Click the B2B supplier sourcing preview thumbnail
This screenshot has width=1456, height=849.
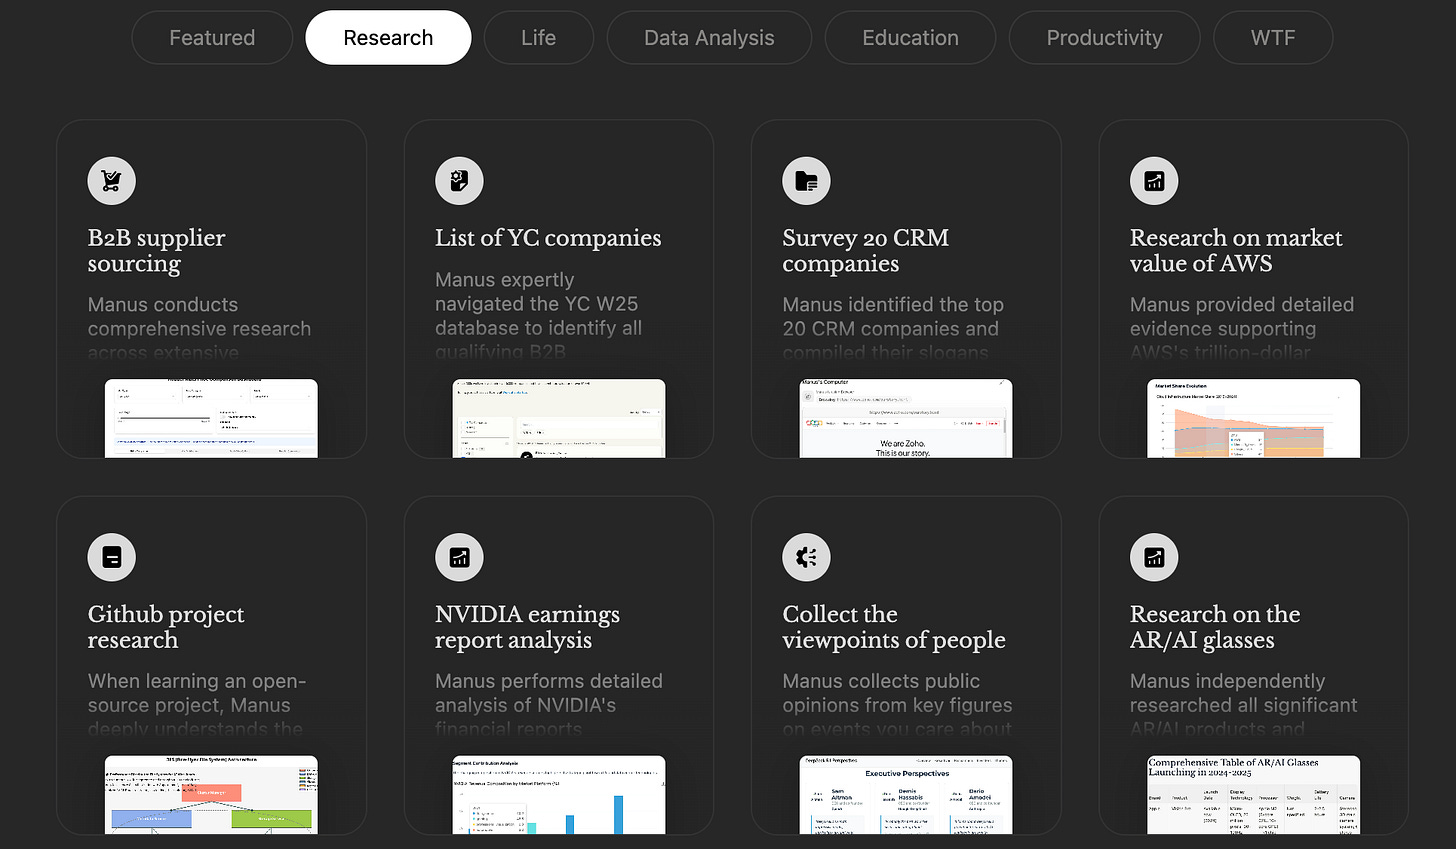(211, 418)
